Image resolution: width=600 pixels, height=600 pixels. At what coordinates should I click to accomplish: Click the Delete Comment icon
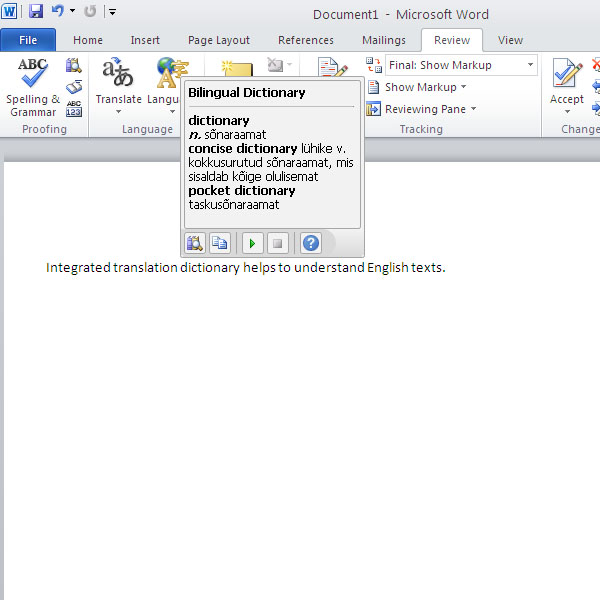coord(275,65)
